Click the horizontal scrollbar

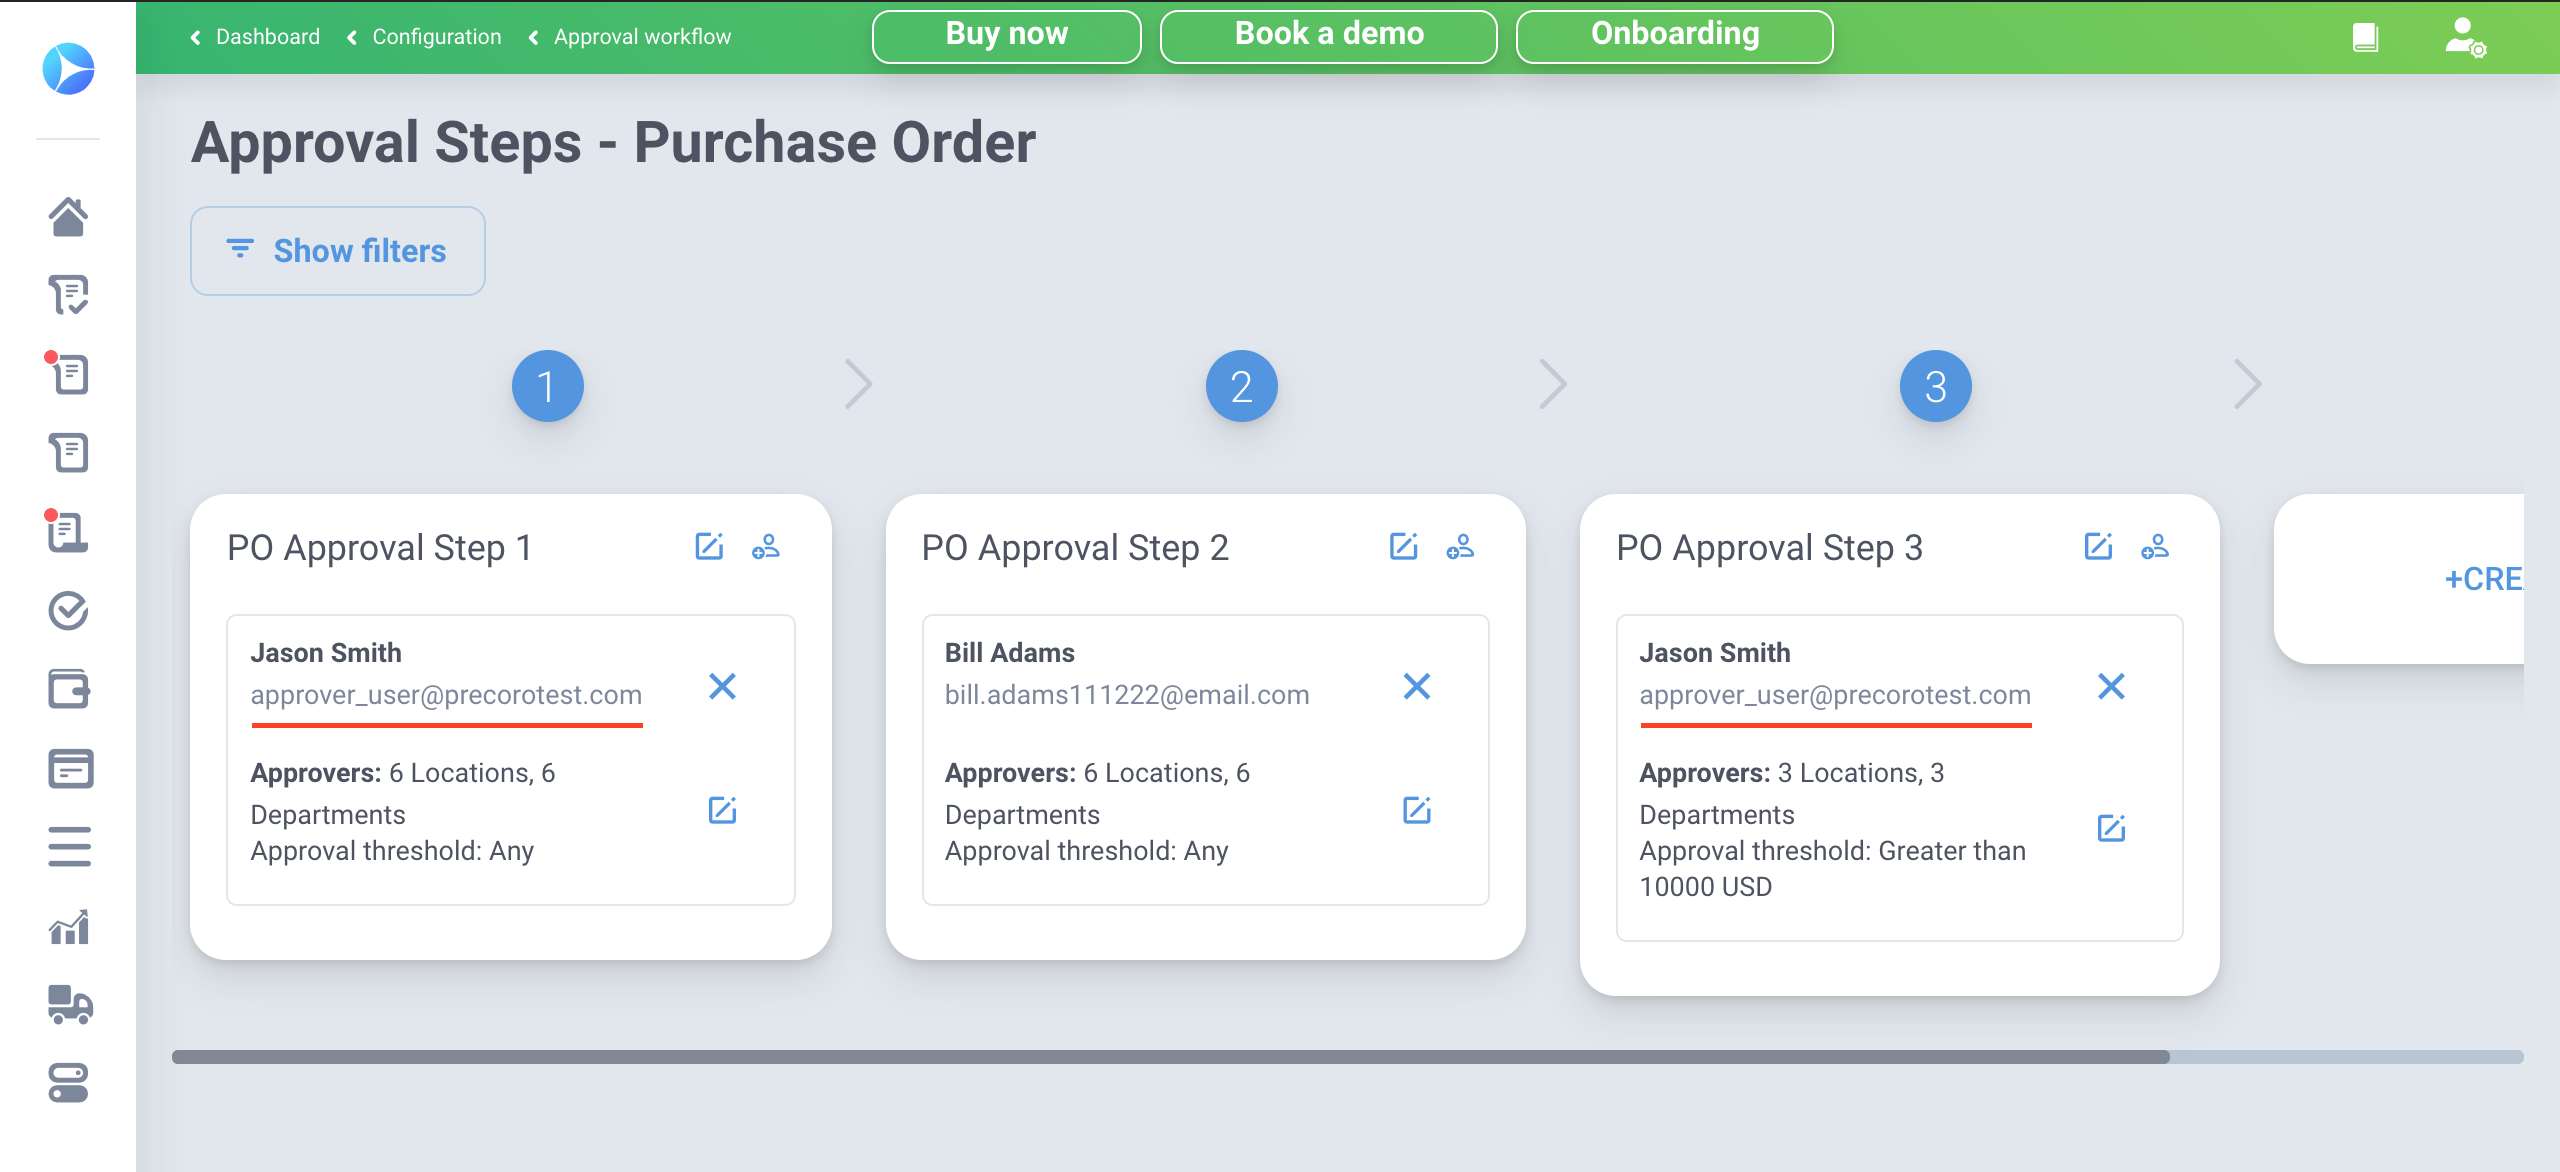click(x=1170, y=1057)
